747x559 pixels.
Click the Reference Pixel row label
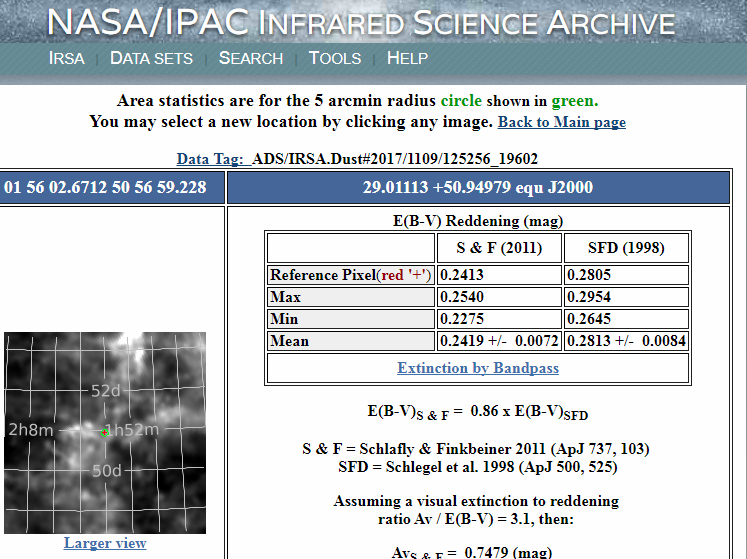[x=351, y=275]
